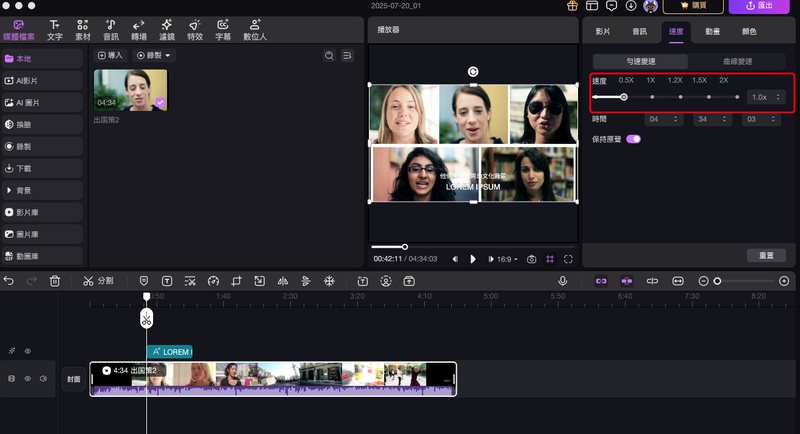Open the download center icon
This screenshot has height=434, width=800.
[x=631, y=6]
